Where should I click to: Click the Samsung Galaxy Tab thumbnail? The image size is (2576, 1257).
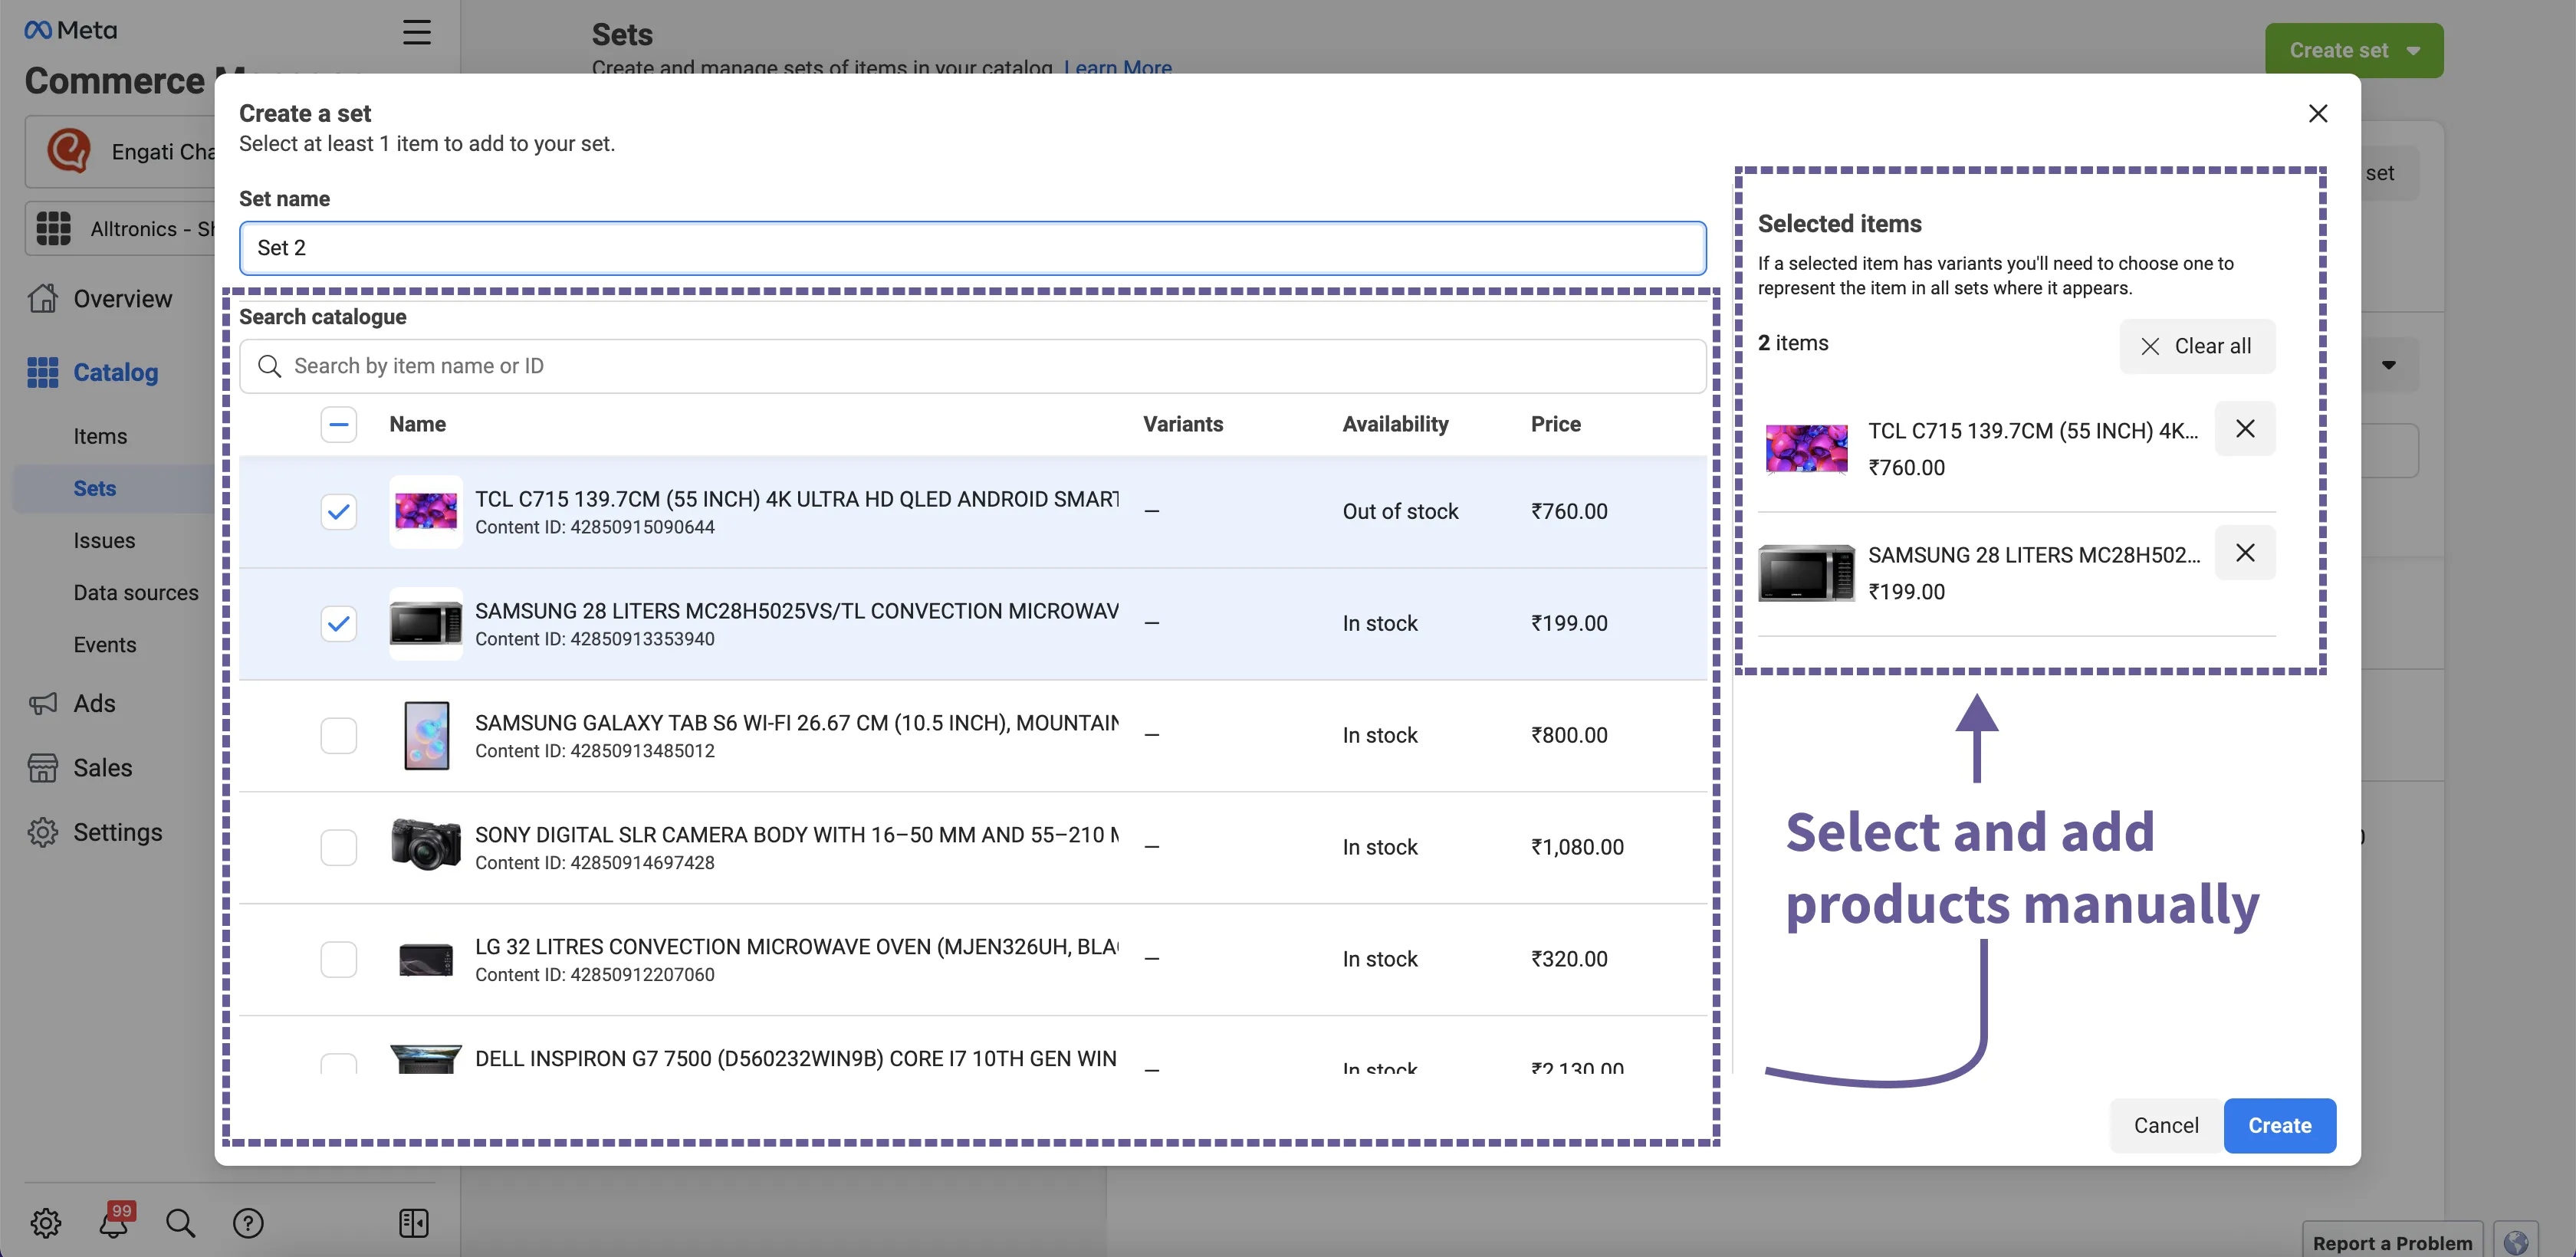[x=426, y=736]
